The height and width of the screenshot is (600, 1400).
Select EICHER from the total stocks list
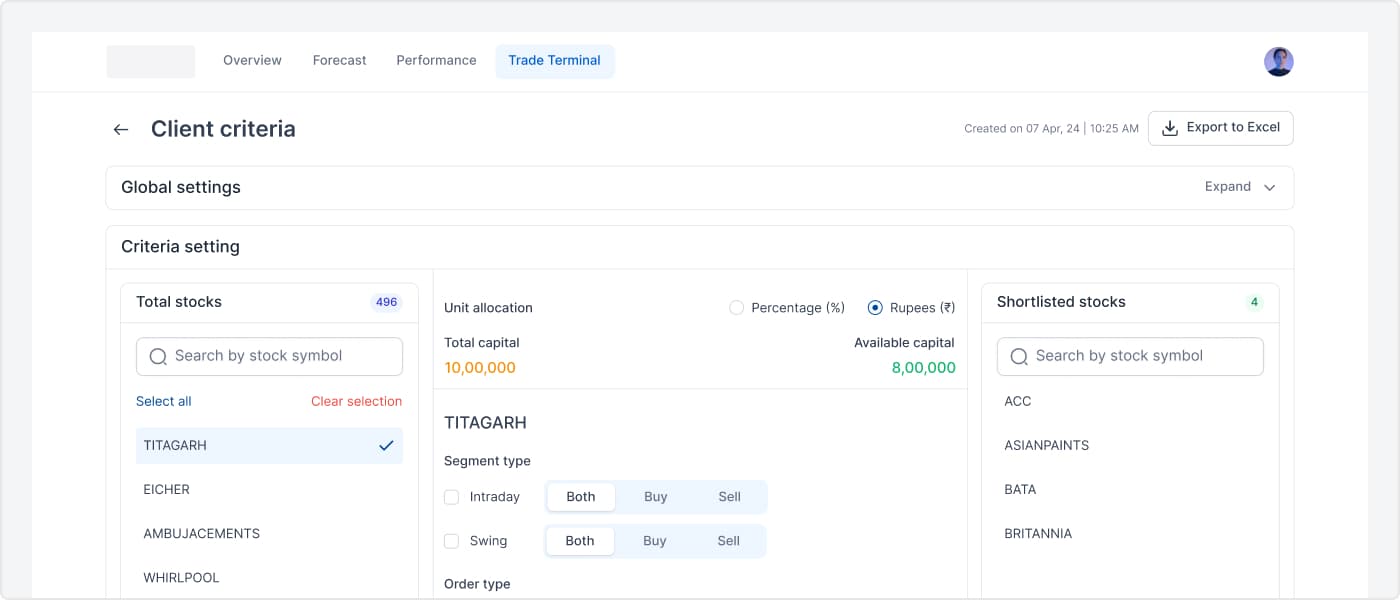click(269, 490)
